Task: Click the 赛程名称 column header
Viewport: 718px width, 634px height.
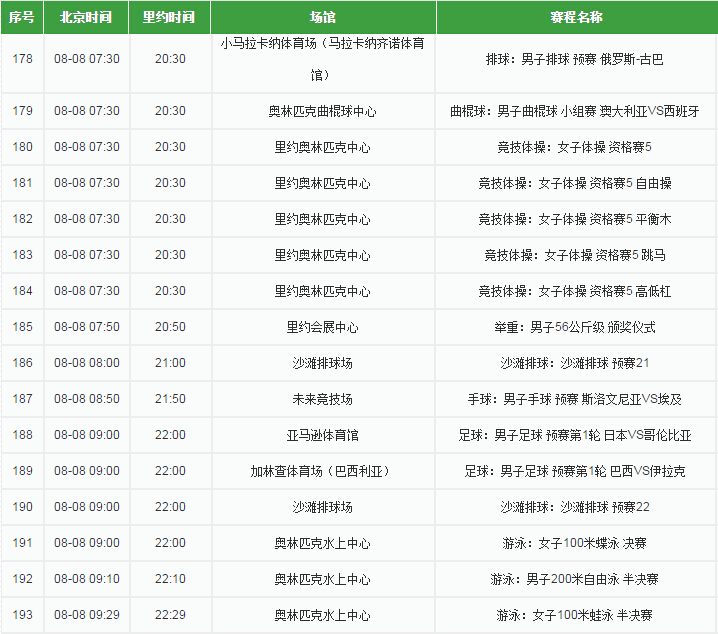Action: pyautogui.click(x=577, y=17)
